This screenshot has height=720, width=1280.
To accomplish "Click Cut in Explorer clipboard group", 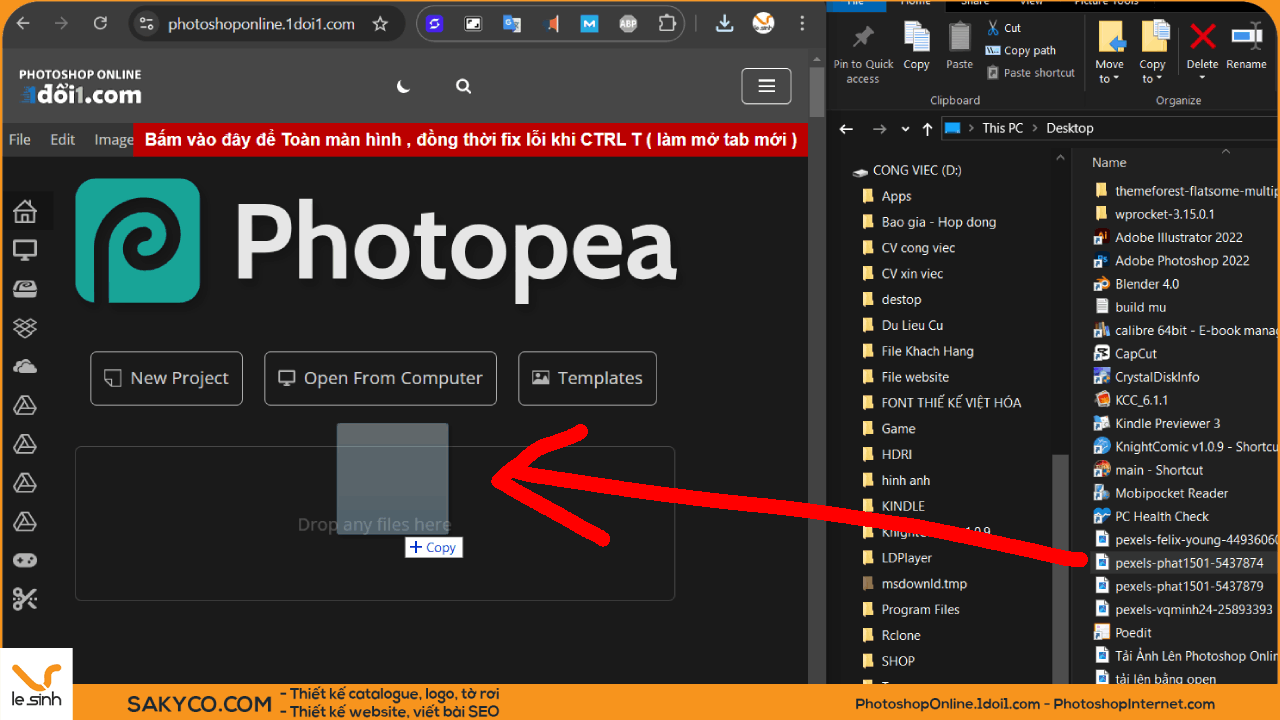I will pyautogui.click(x=1004, y=28).
